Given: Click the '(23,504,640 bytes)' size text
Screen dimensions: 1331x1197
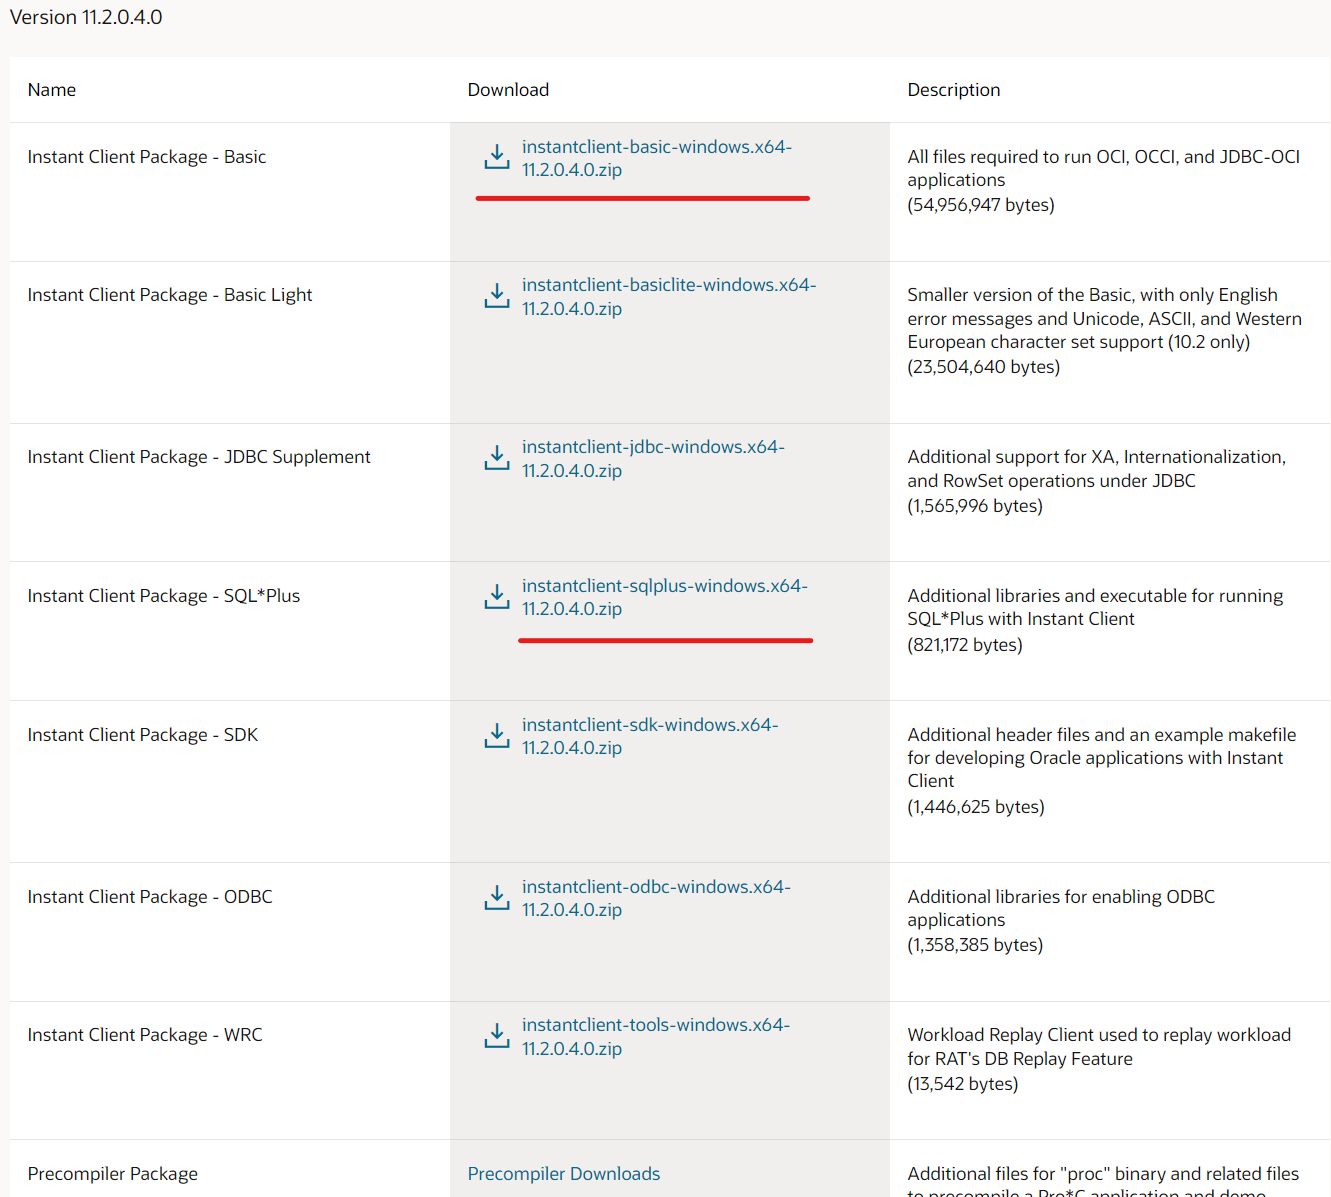Looking at the screenshot, I should 984,367.
